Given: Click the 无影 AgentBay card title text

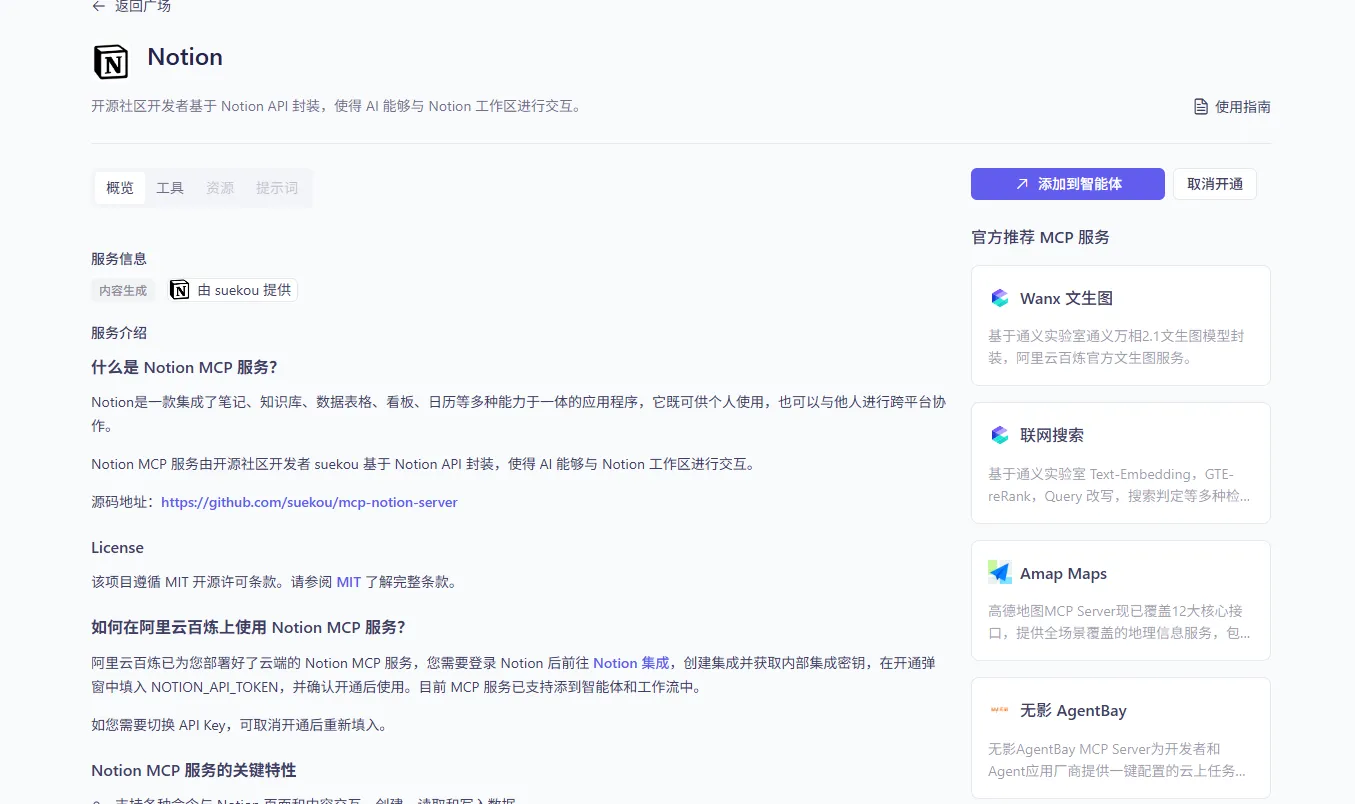Looking at the screenshot, I should 1073,711.
